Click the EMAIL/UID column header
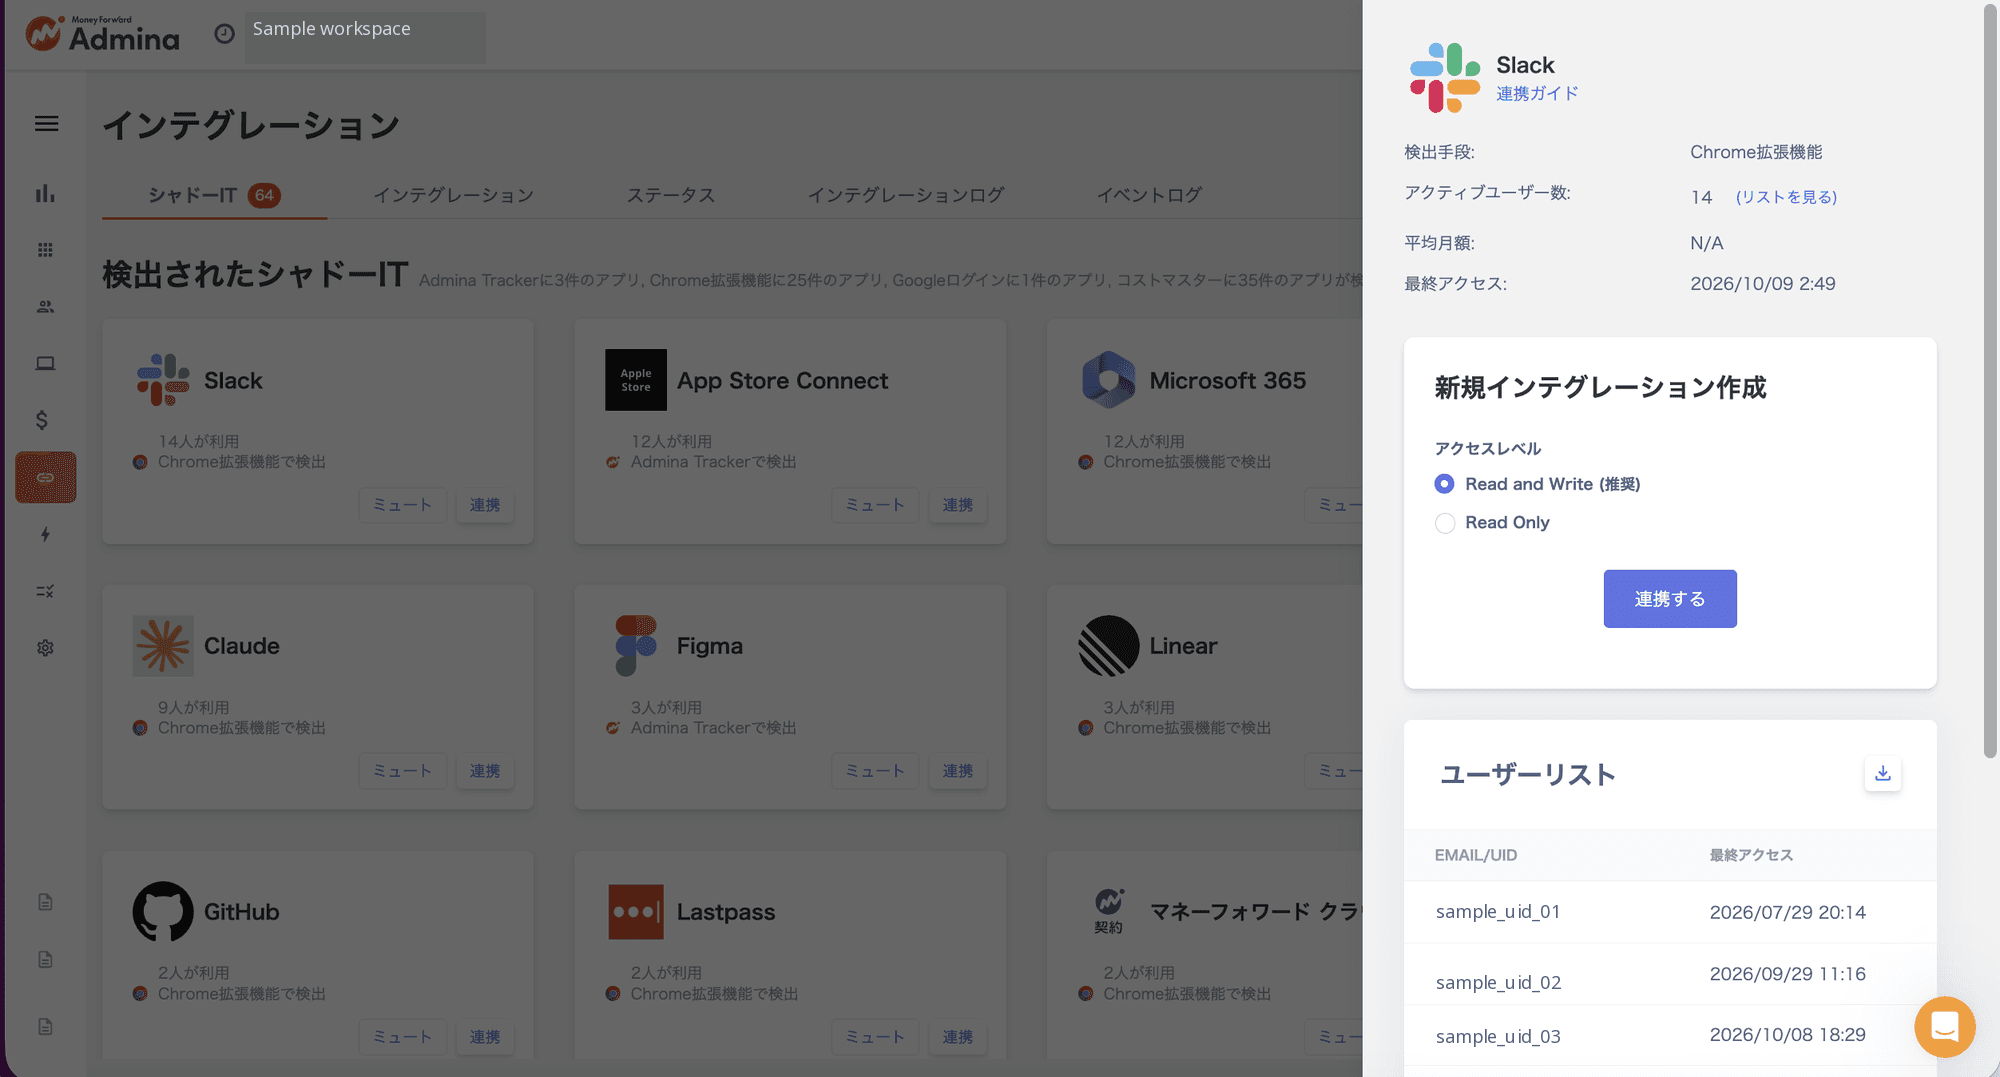 coord(1476,855)
